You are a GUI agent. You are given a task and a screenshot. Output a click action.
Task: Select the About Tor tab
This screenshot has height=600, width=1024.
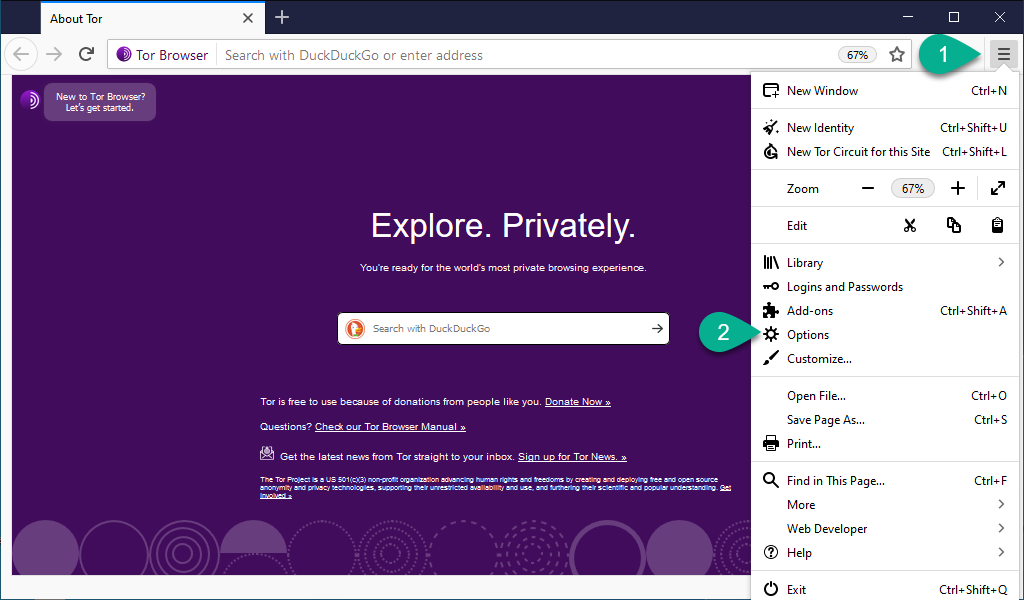[x=153, y=18]
